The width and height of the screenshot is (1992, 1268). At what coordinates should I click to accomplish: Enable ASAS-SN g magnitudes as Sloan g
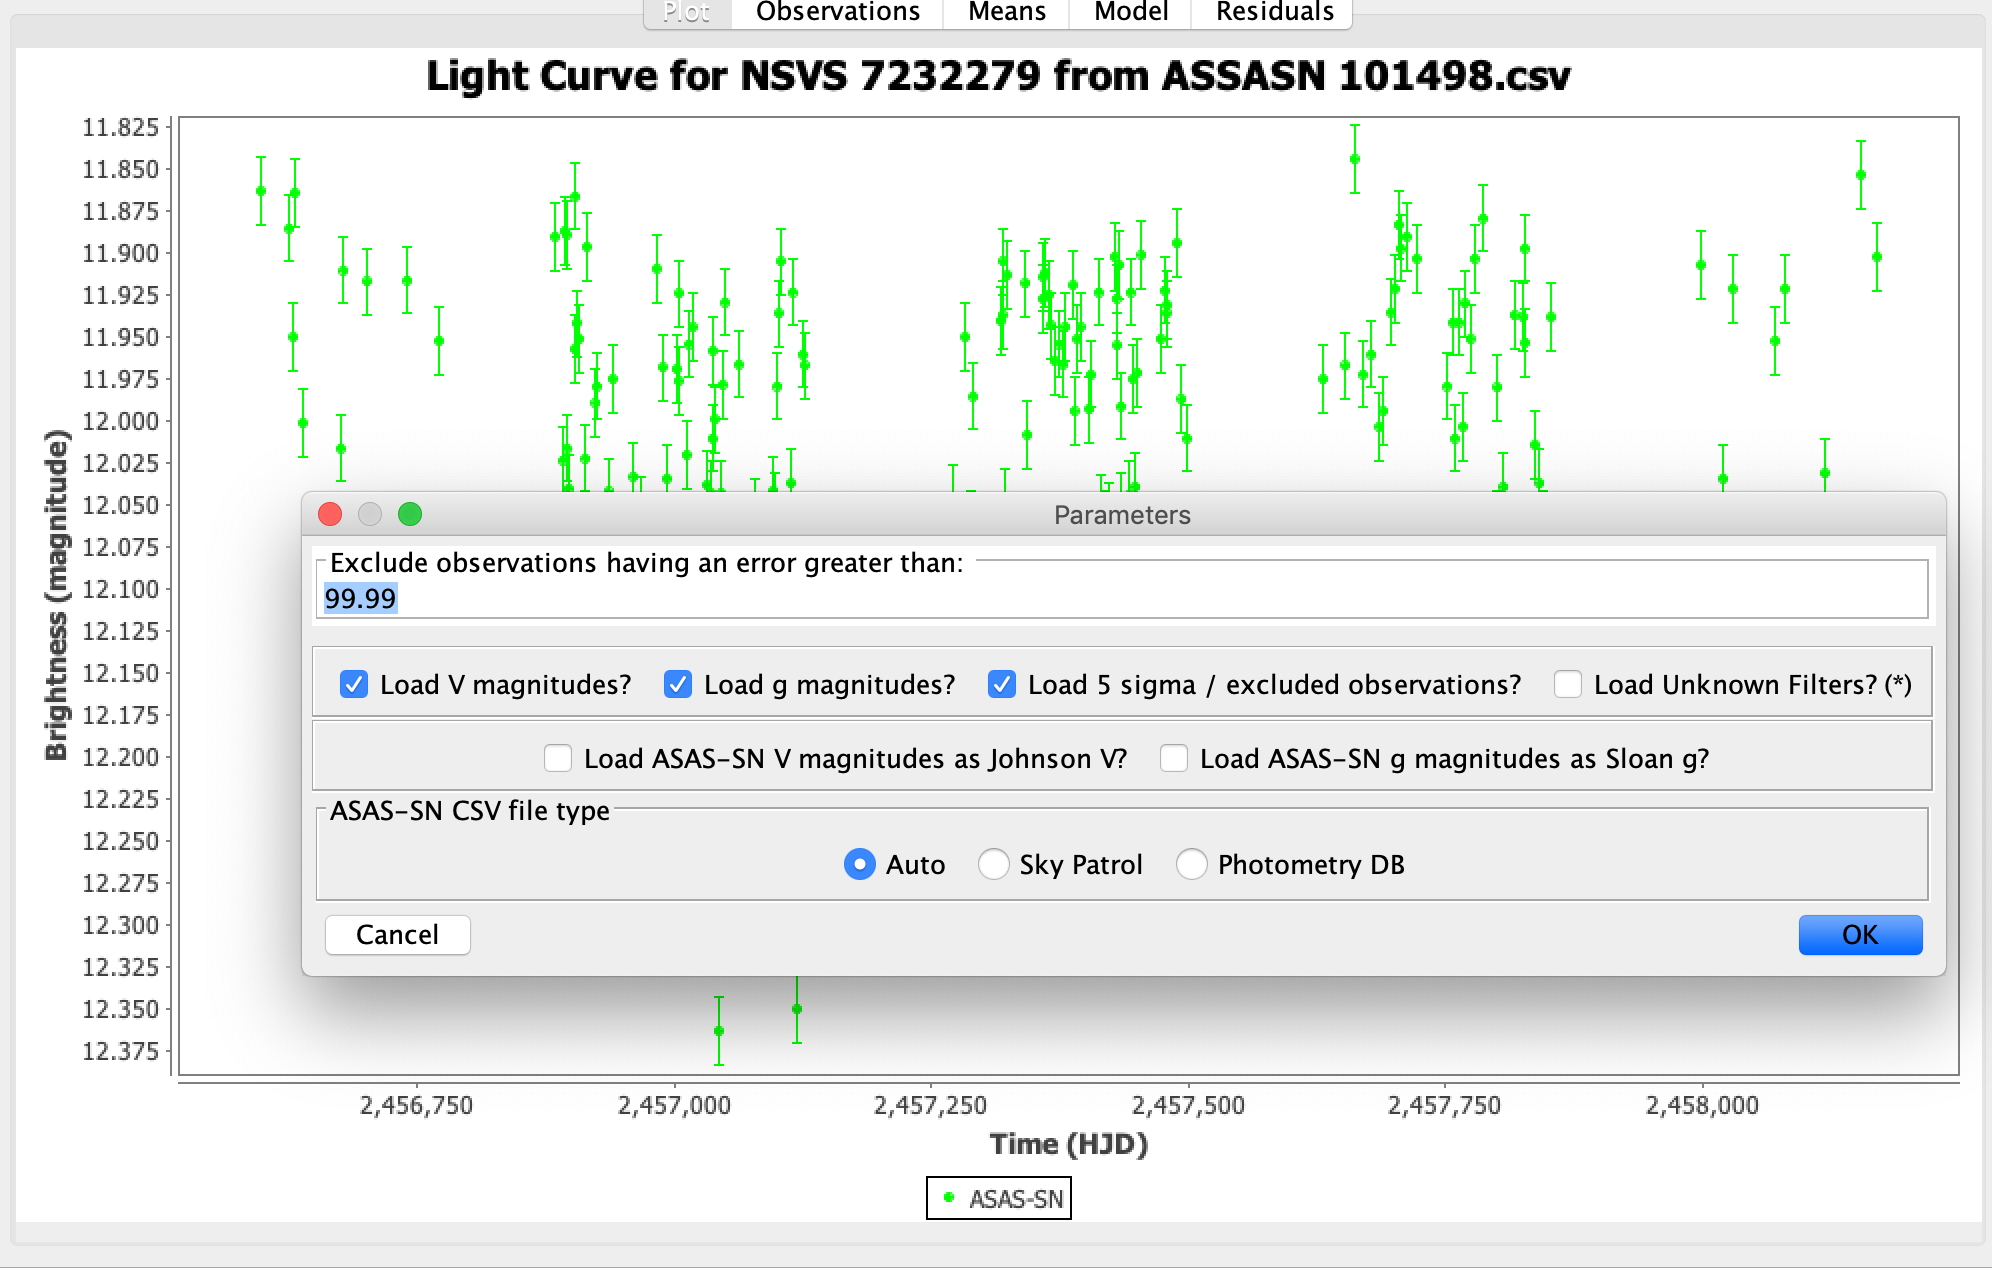click(x=1174, y=758)
